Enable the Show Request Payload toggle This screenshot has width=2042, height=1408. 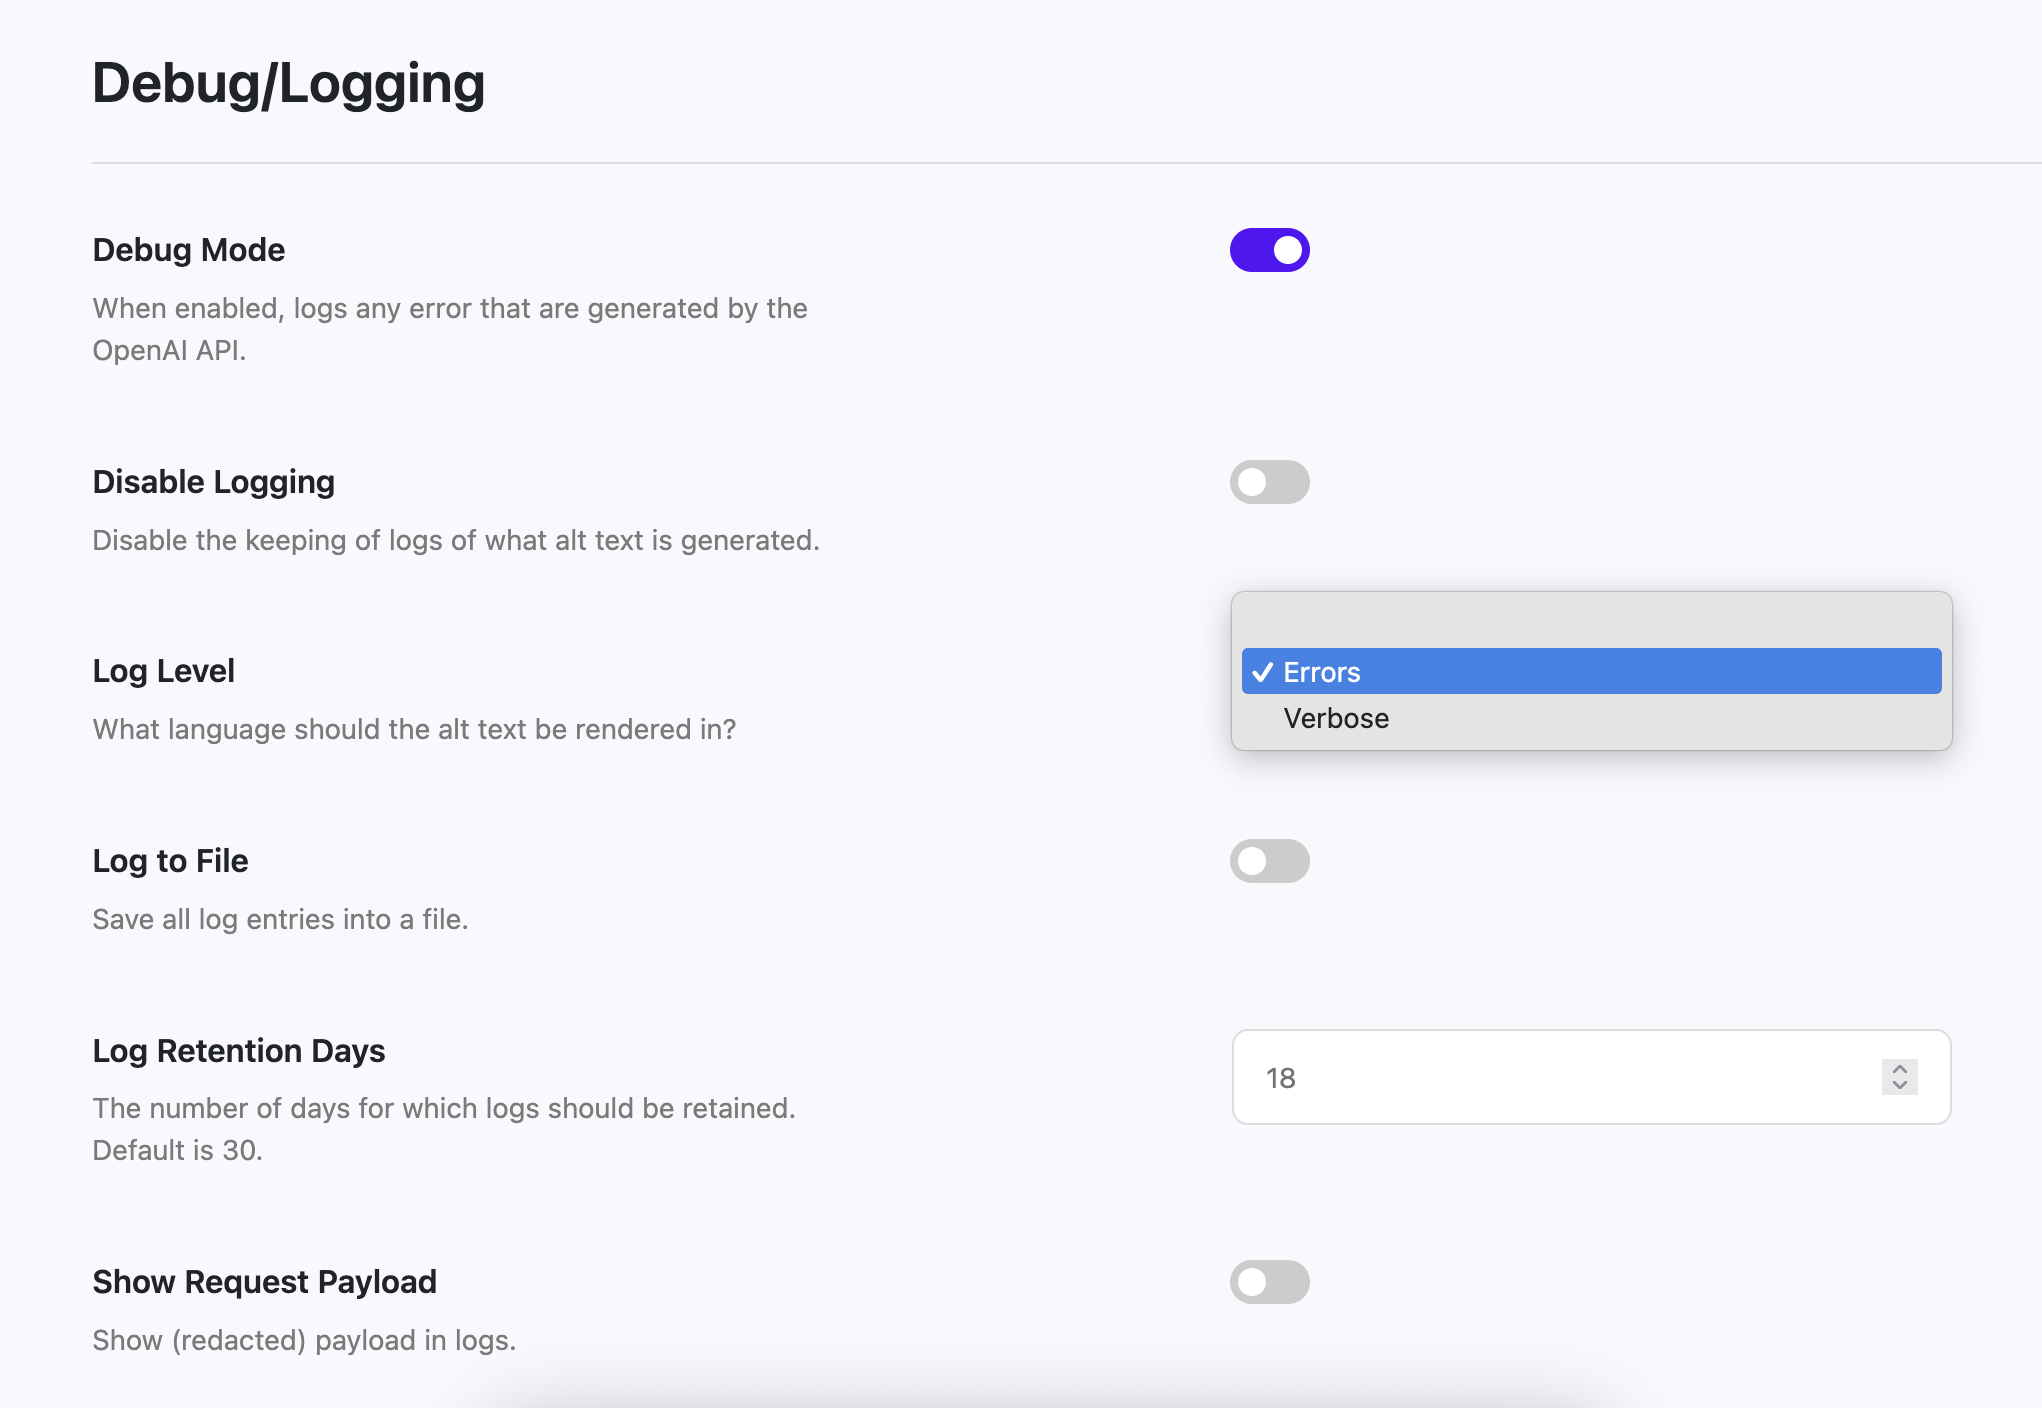coord(1269,1282)
